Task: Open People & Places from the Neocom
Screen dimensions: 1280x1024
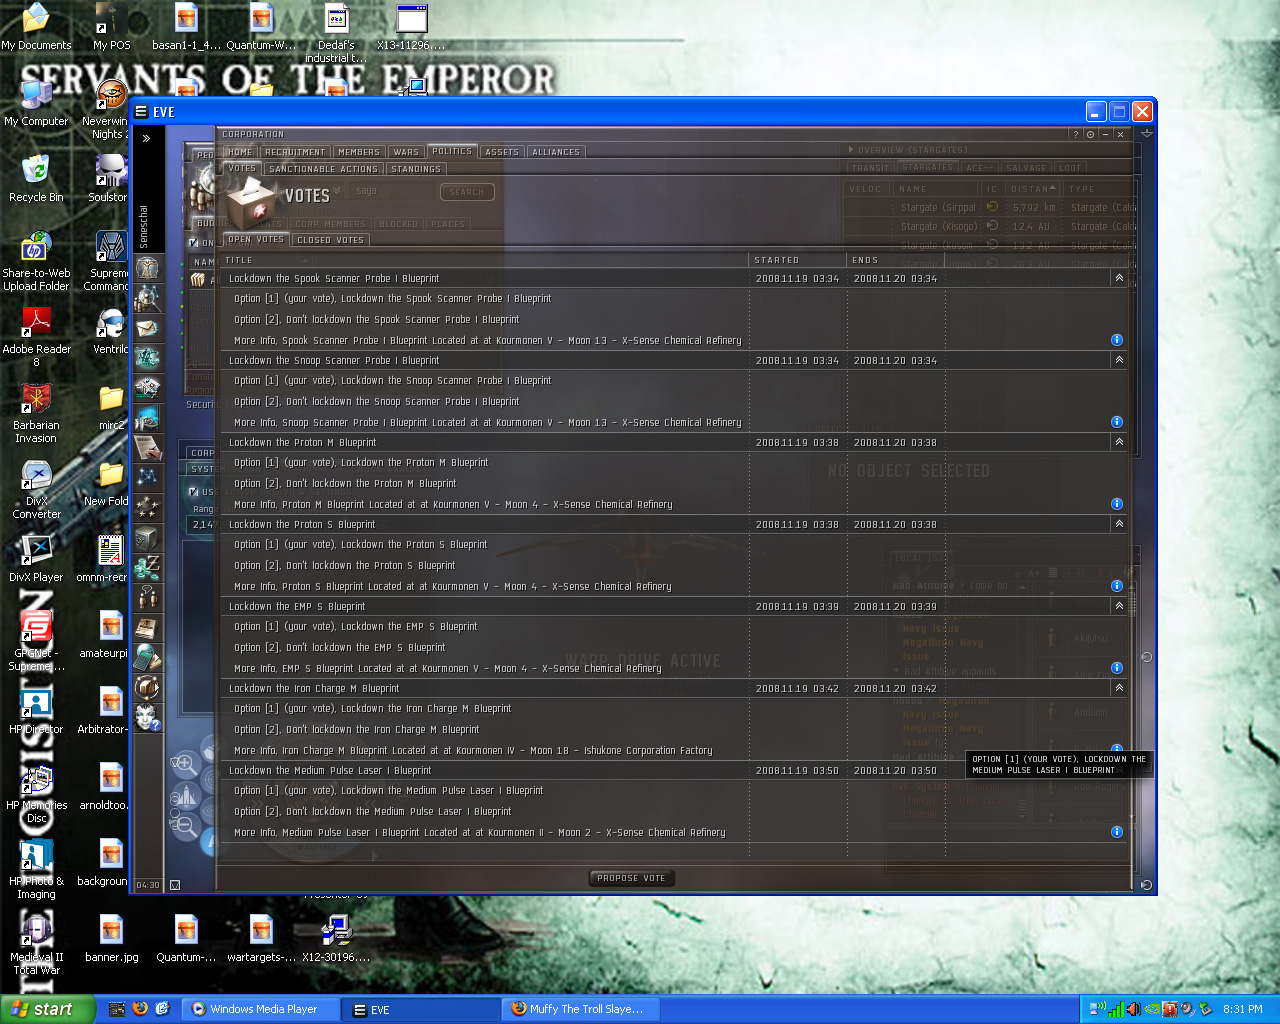Action: [x=148, y=298]
